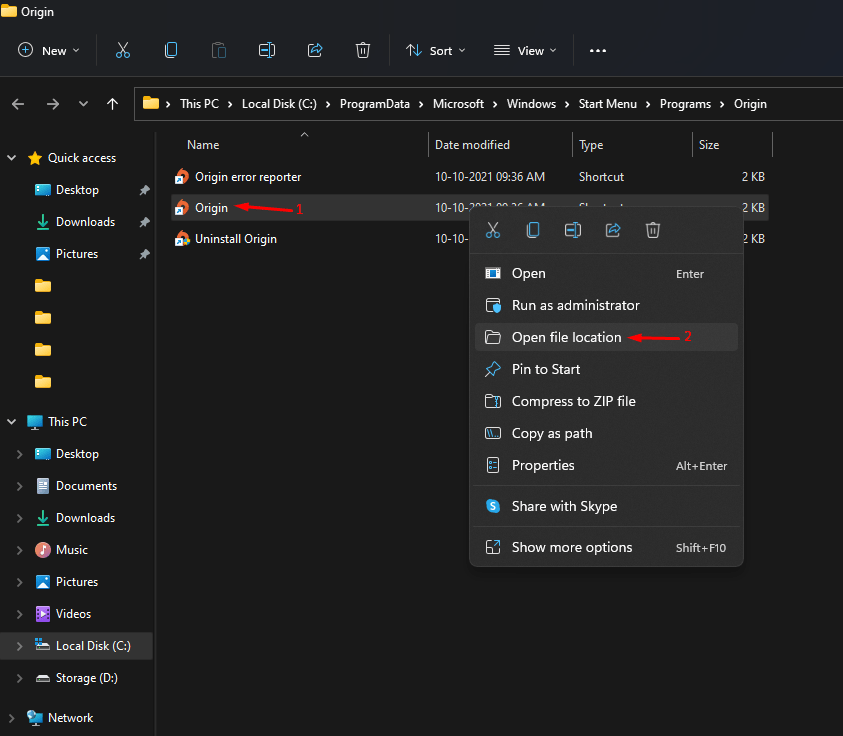Click the Origin error reporter shortcut icon

pyautogui.click(x=182, y=177)
